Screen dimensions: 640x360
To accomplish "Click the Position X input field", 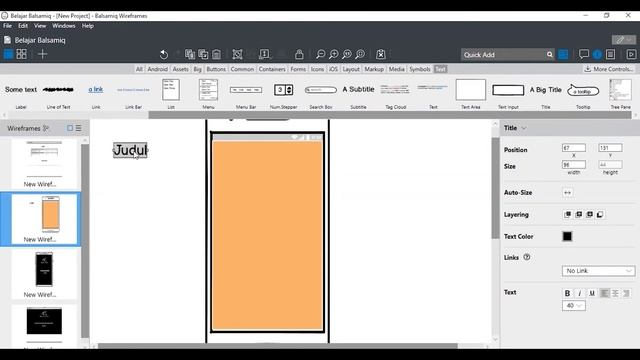I will [574, 148].
